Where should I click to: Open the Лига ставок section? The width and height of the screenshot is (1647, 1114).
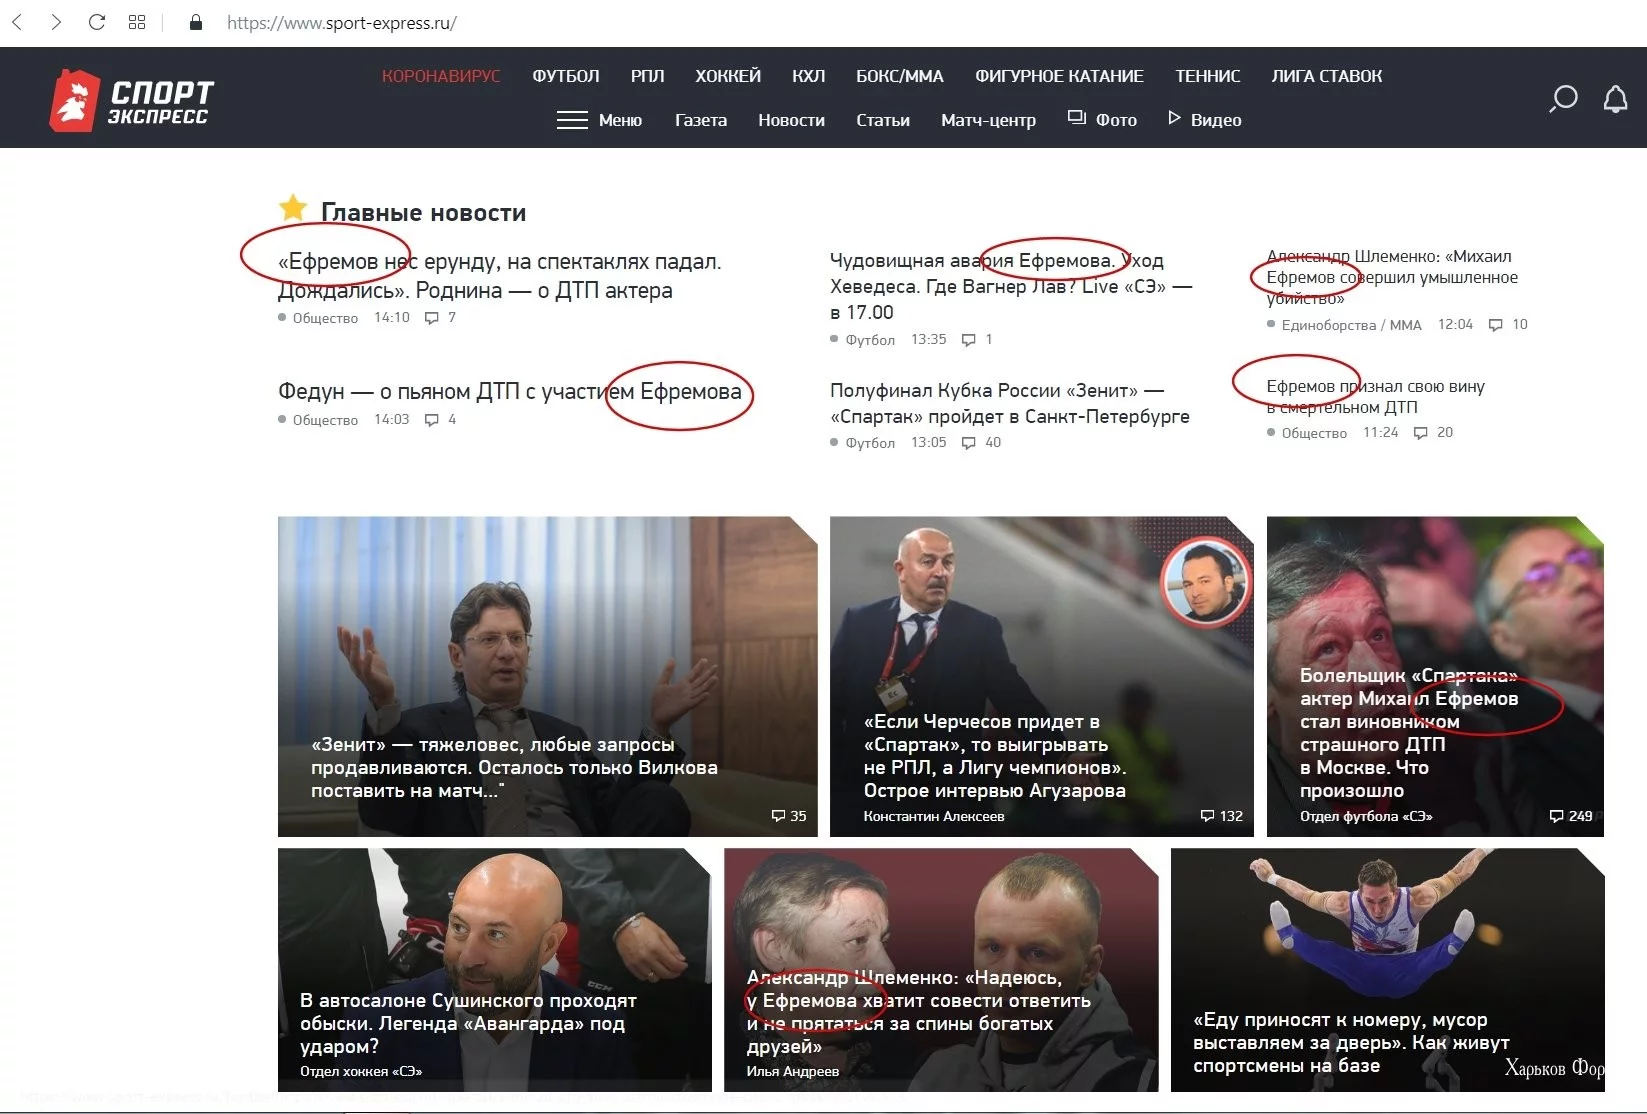[x=1327, y=76]
